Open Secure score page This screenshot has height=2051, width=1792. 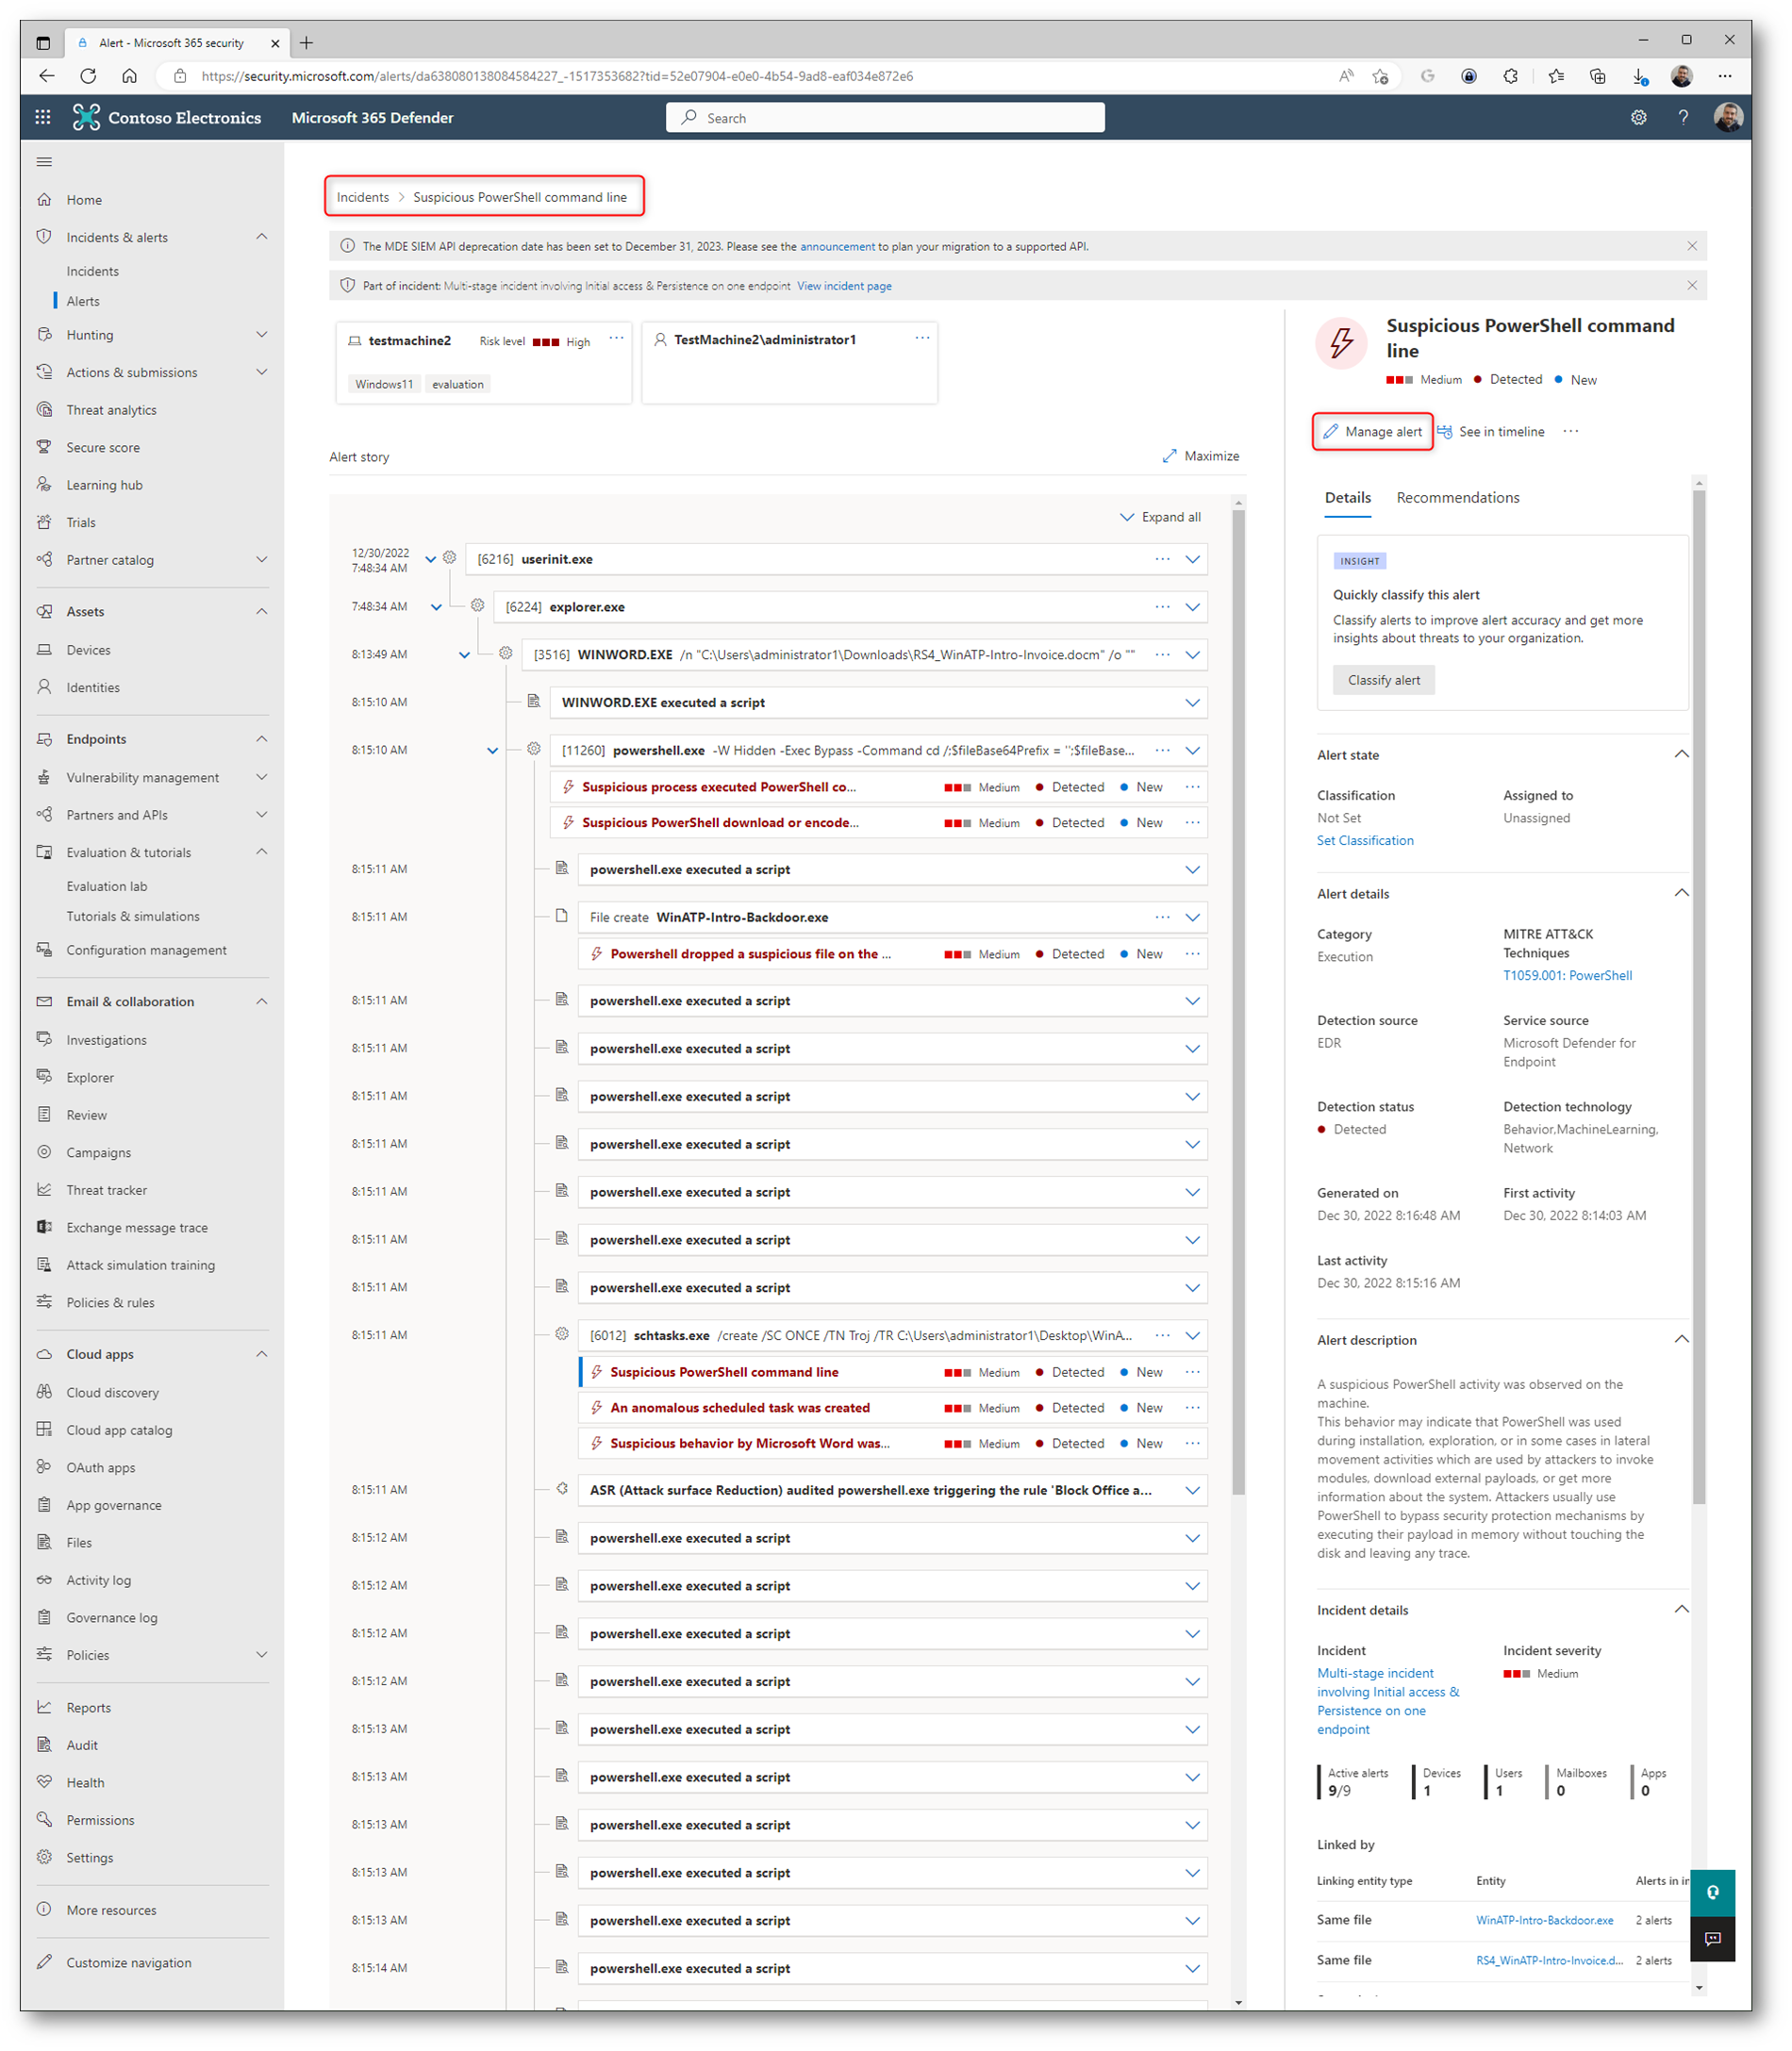pos(103,447)
